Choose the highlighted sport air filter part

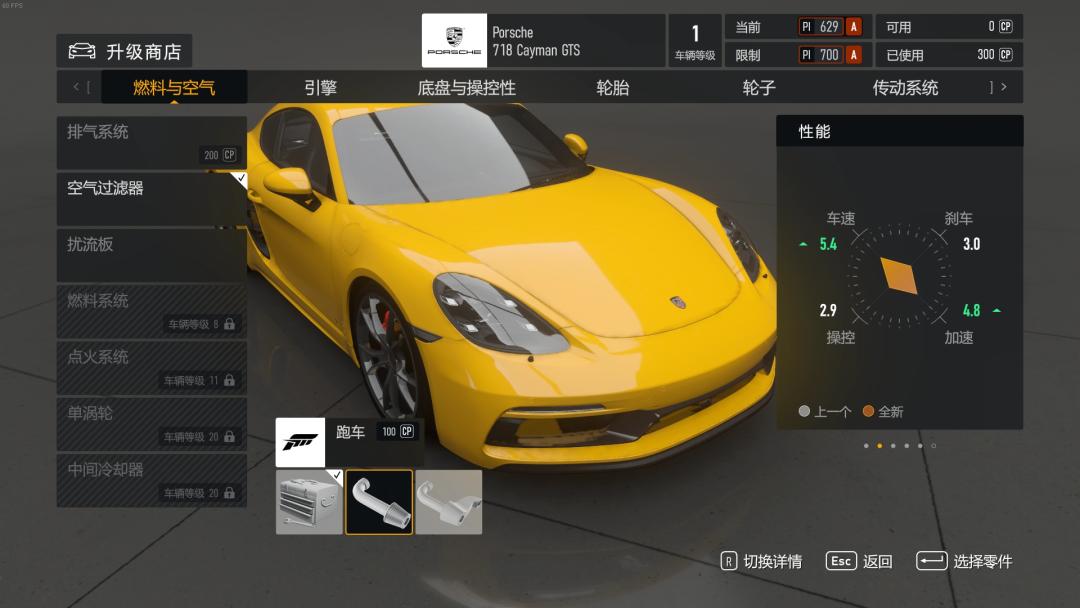click(379, 502)
